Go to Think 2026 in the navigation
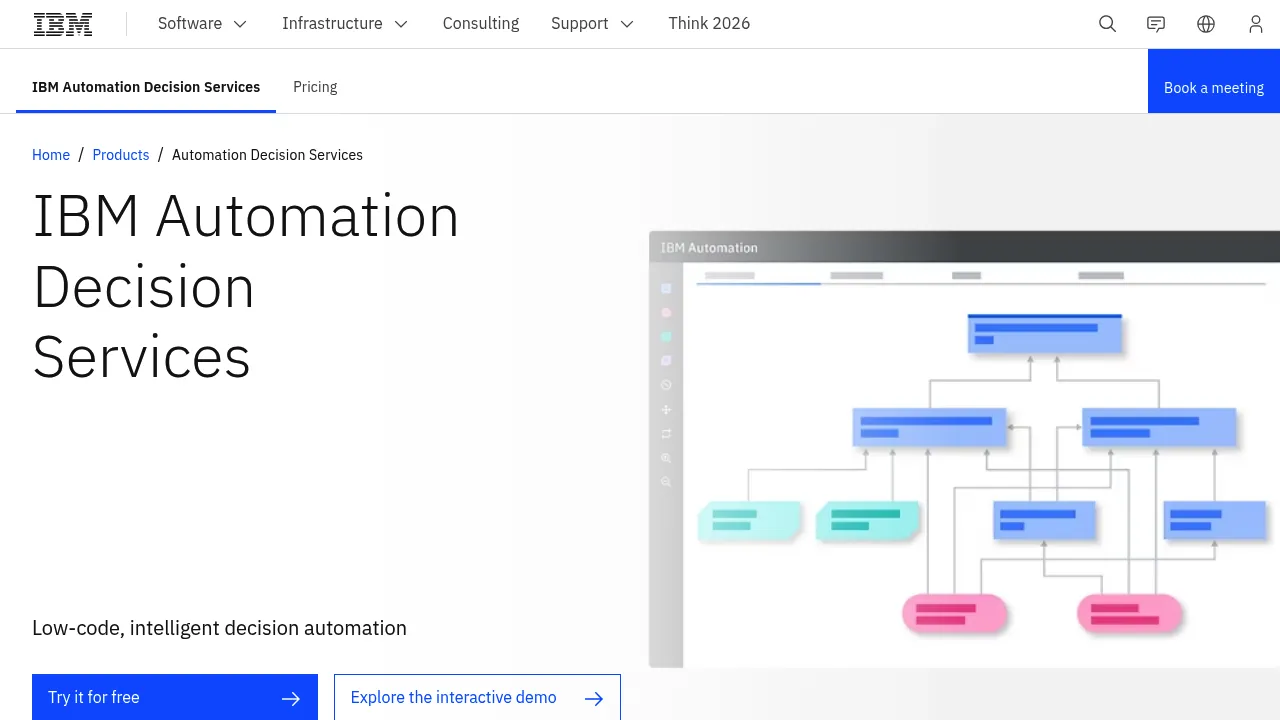Viewport: 1280px width, 720px height. pyautogui.click(x=709, y=24)
